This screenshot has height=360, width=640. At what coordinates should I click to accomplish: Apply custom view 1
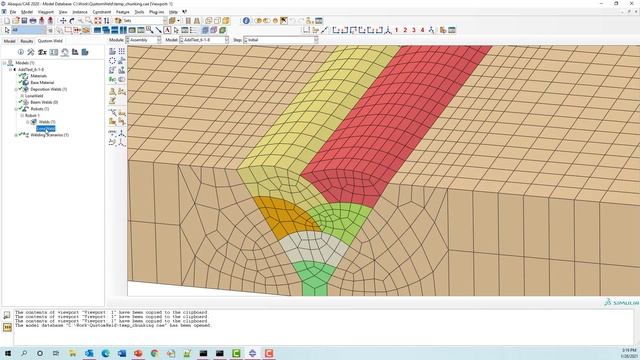pos(396,30)
